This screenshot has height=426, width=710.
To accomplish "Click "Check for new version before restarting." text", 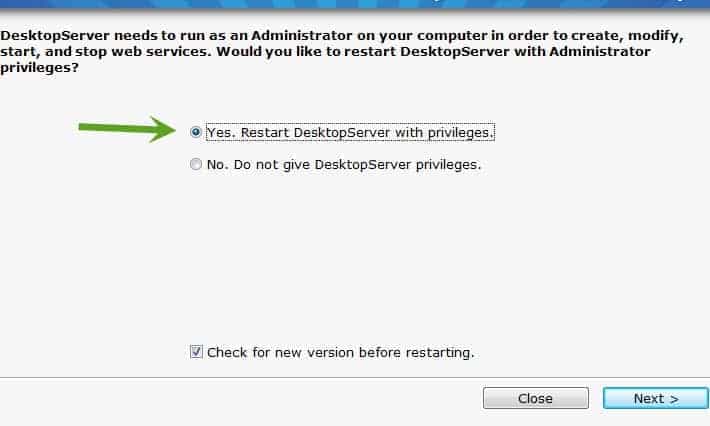I will 341,352.
